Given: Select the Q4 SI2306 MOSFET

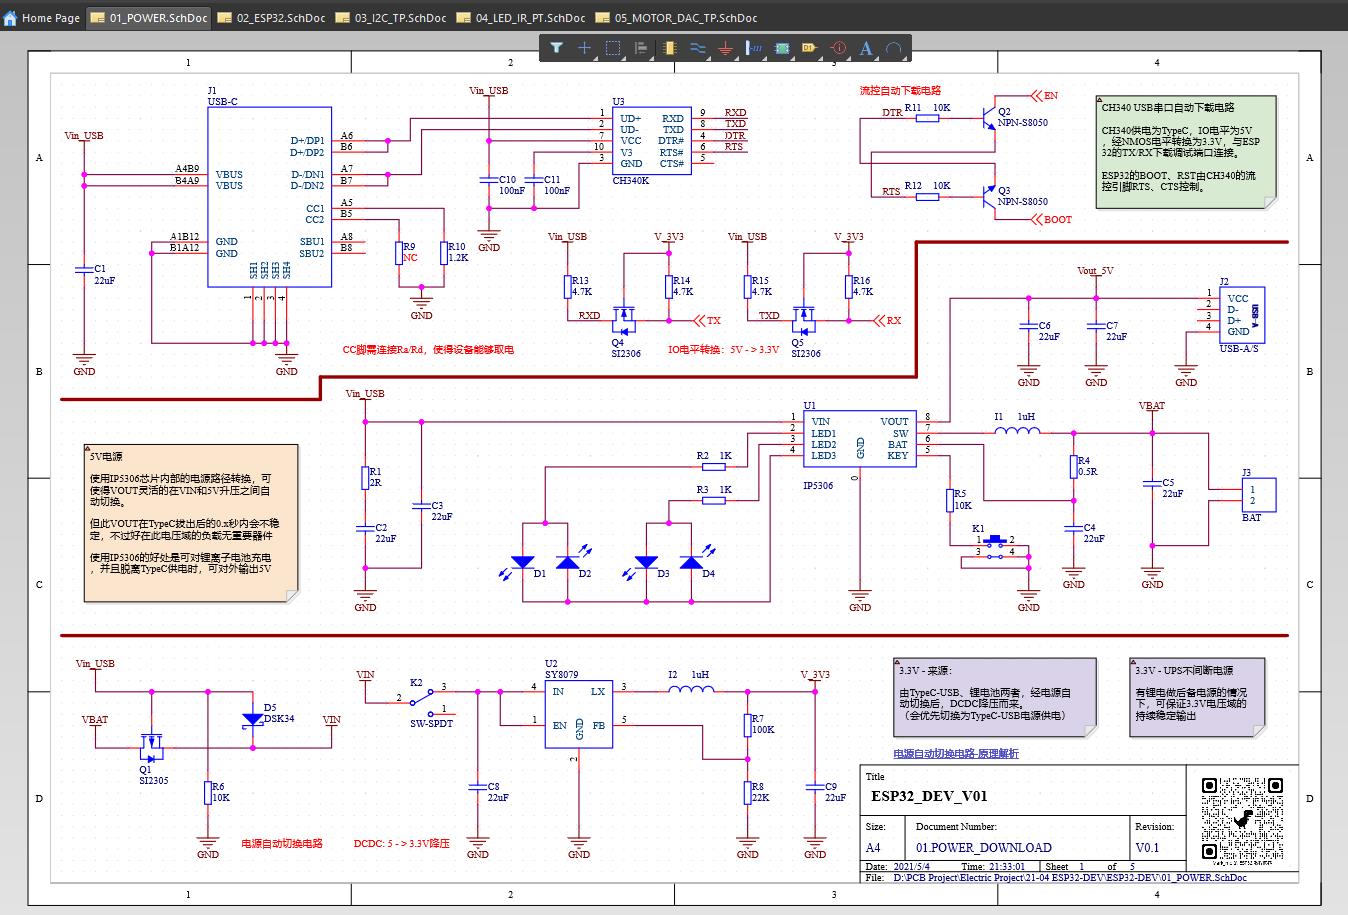Looking at the screenshot, I should pyautogui.click(x=625, y=320).
